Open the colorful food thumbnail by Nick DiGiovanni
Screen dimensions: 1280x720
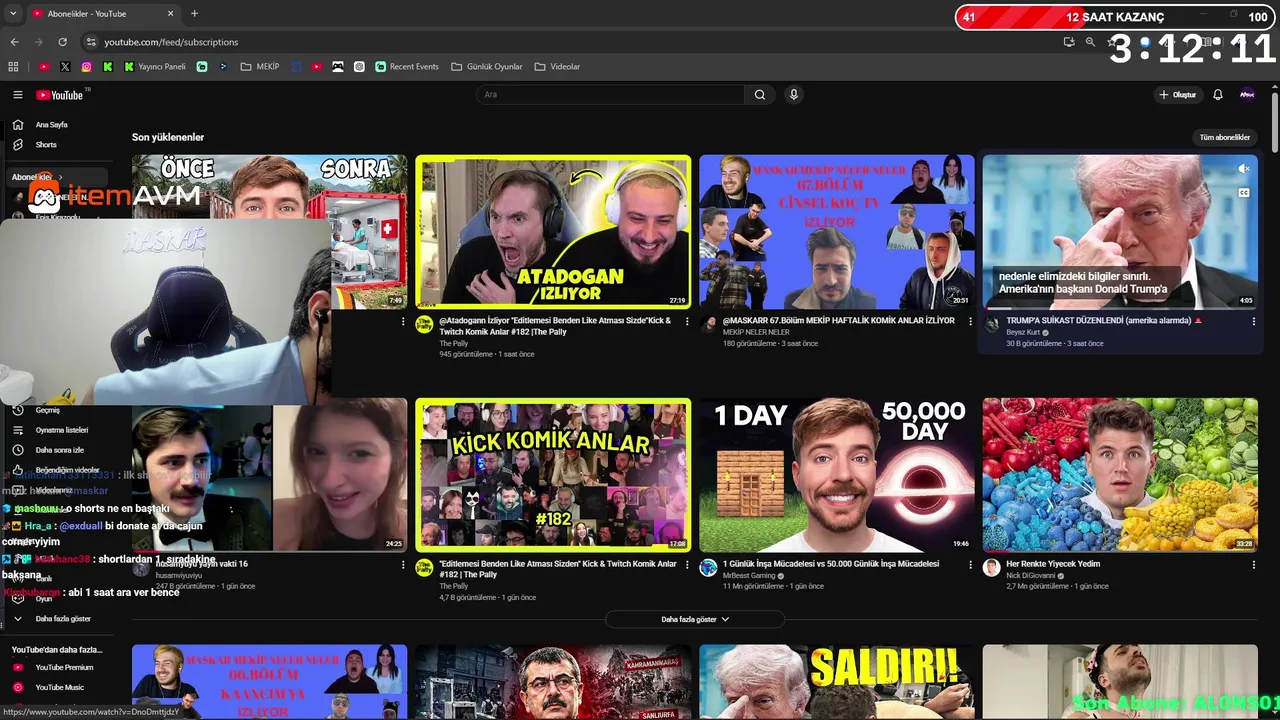pyautogui.click(x=1120, y=475)
